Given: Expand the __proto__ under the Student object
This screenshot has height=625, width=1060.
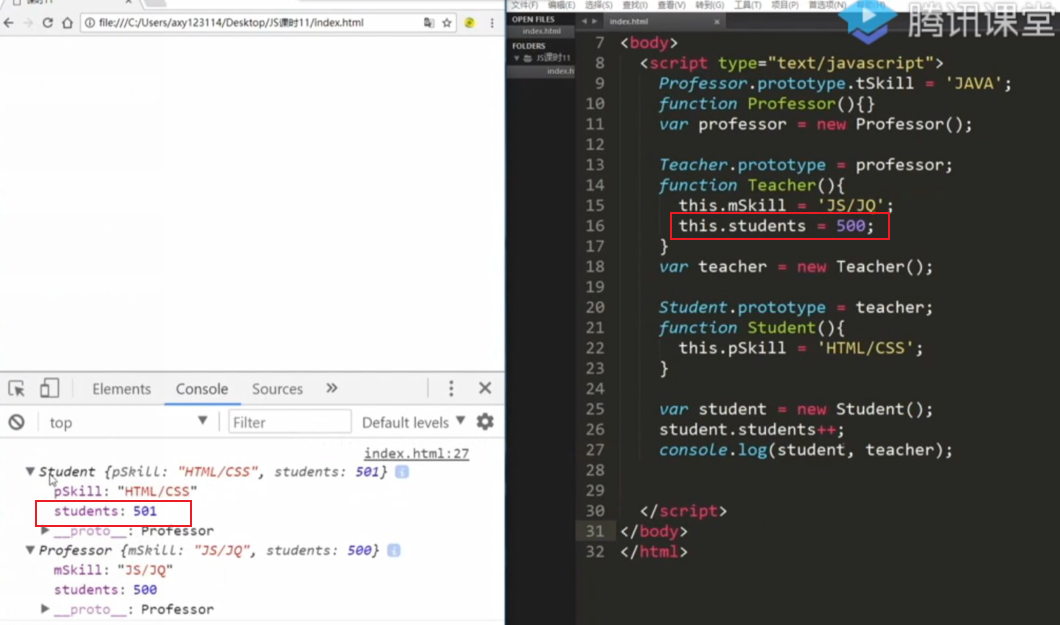Looking at the screenshot, I should tap(45, 530).
